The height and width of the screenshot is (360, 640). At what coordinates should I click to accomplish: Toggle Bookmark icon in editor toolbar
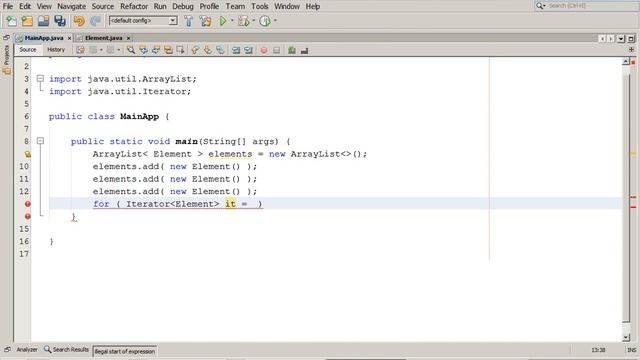click(220, 50)
